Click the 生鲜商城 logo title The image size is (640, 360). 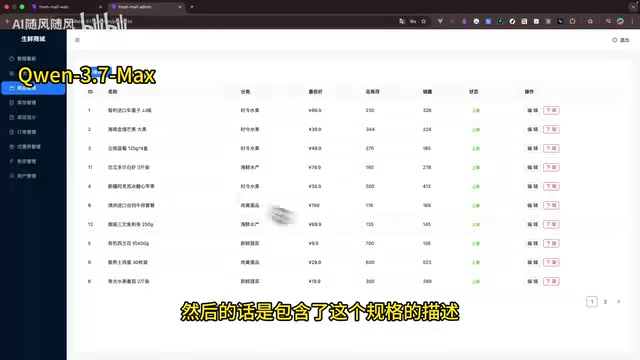tap(33, 39)
